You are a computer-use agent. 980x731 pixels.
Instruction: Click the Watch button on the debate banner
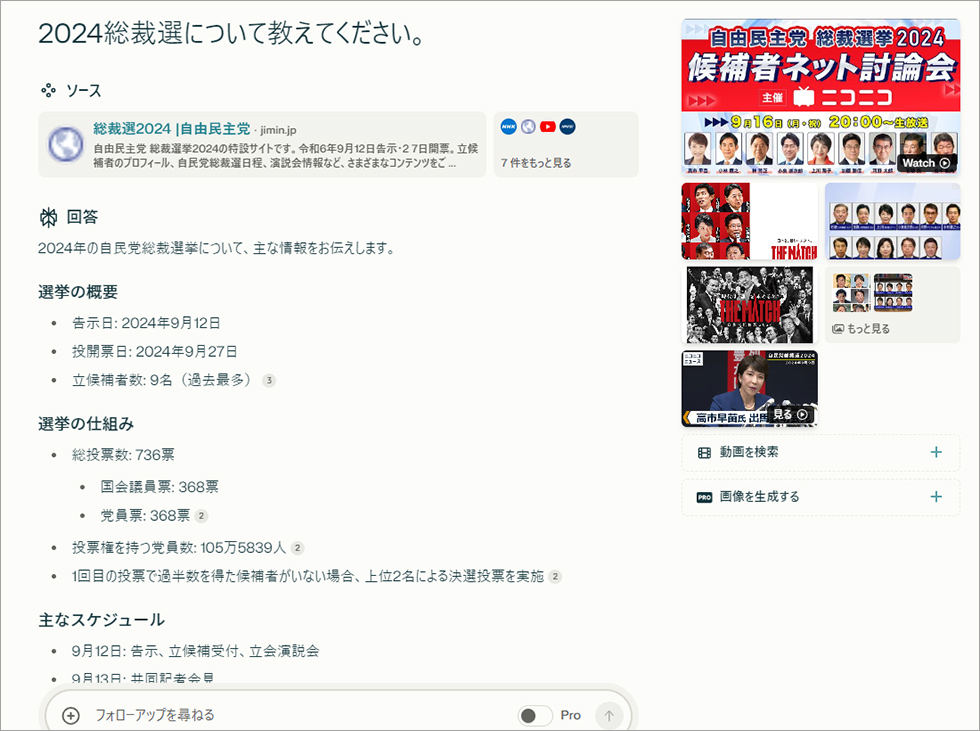pyautogui.click(x=926, y=162)
